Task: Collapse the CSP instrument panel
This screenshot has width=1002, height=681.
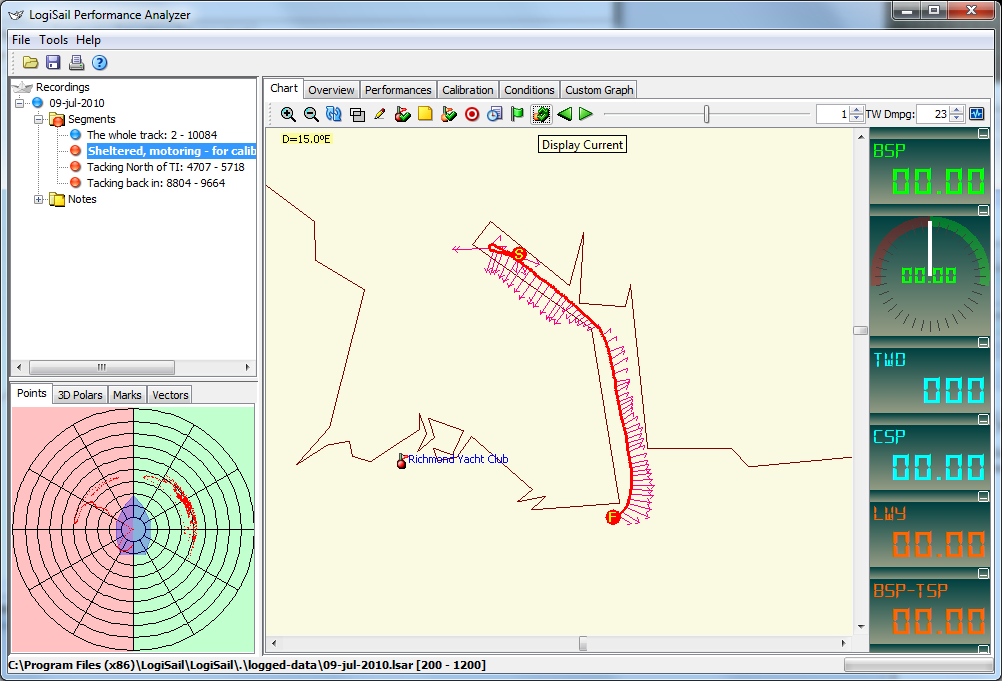Action: [983, 421]
